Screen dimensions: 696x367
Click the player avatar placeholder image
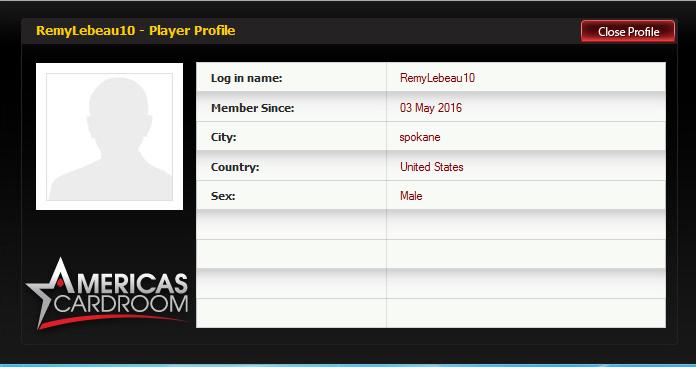pyautogui.click(x=109, y=136)
